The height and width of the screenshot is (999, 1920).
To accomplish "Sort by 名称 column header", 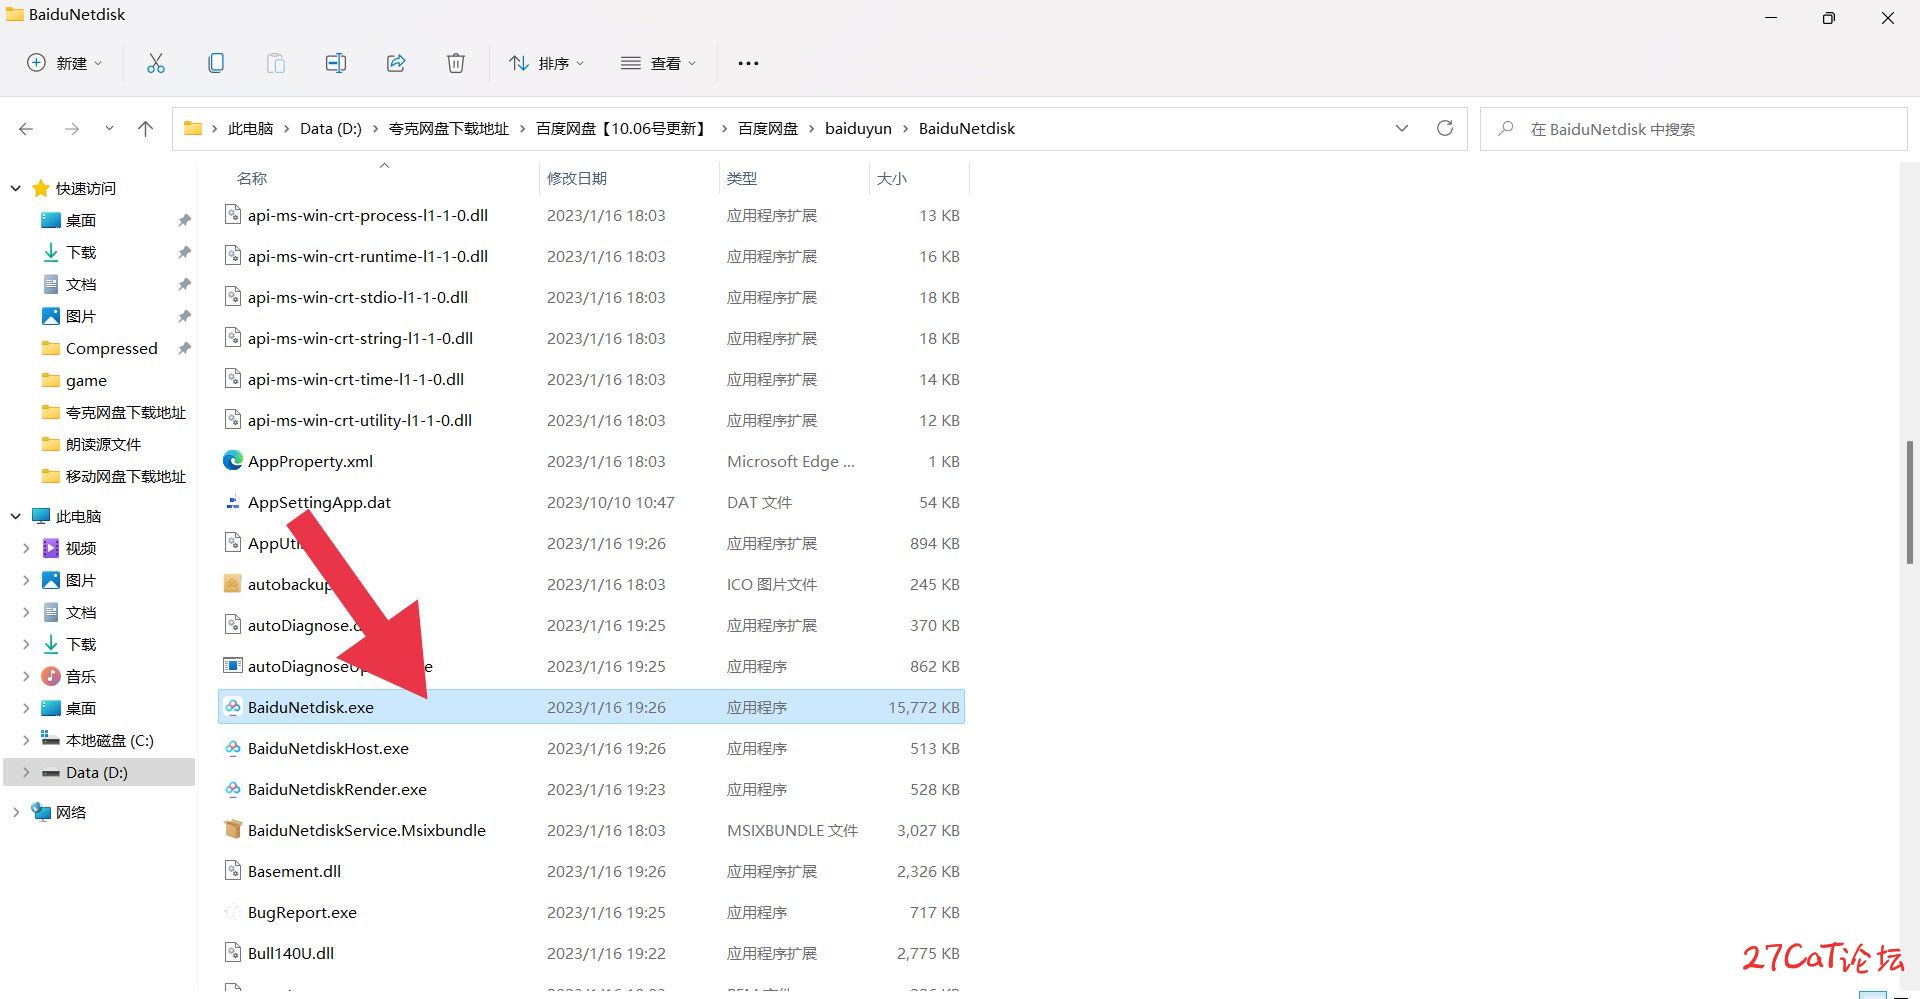I will point(252,178).
